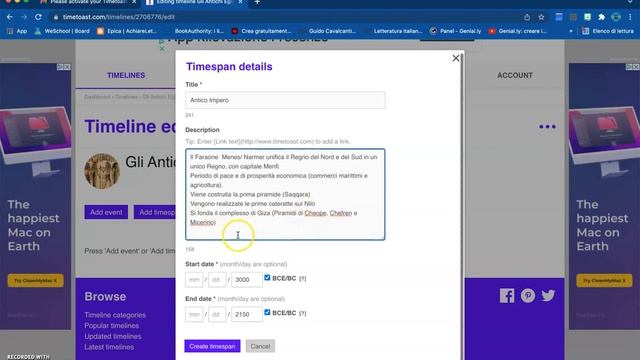Click the address bar URL timetoast.com

118,17
